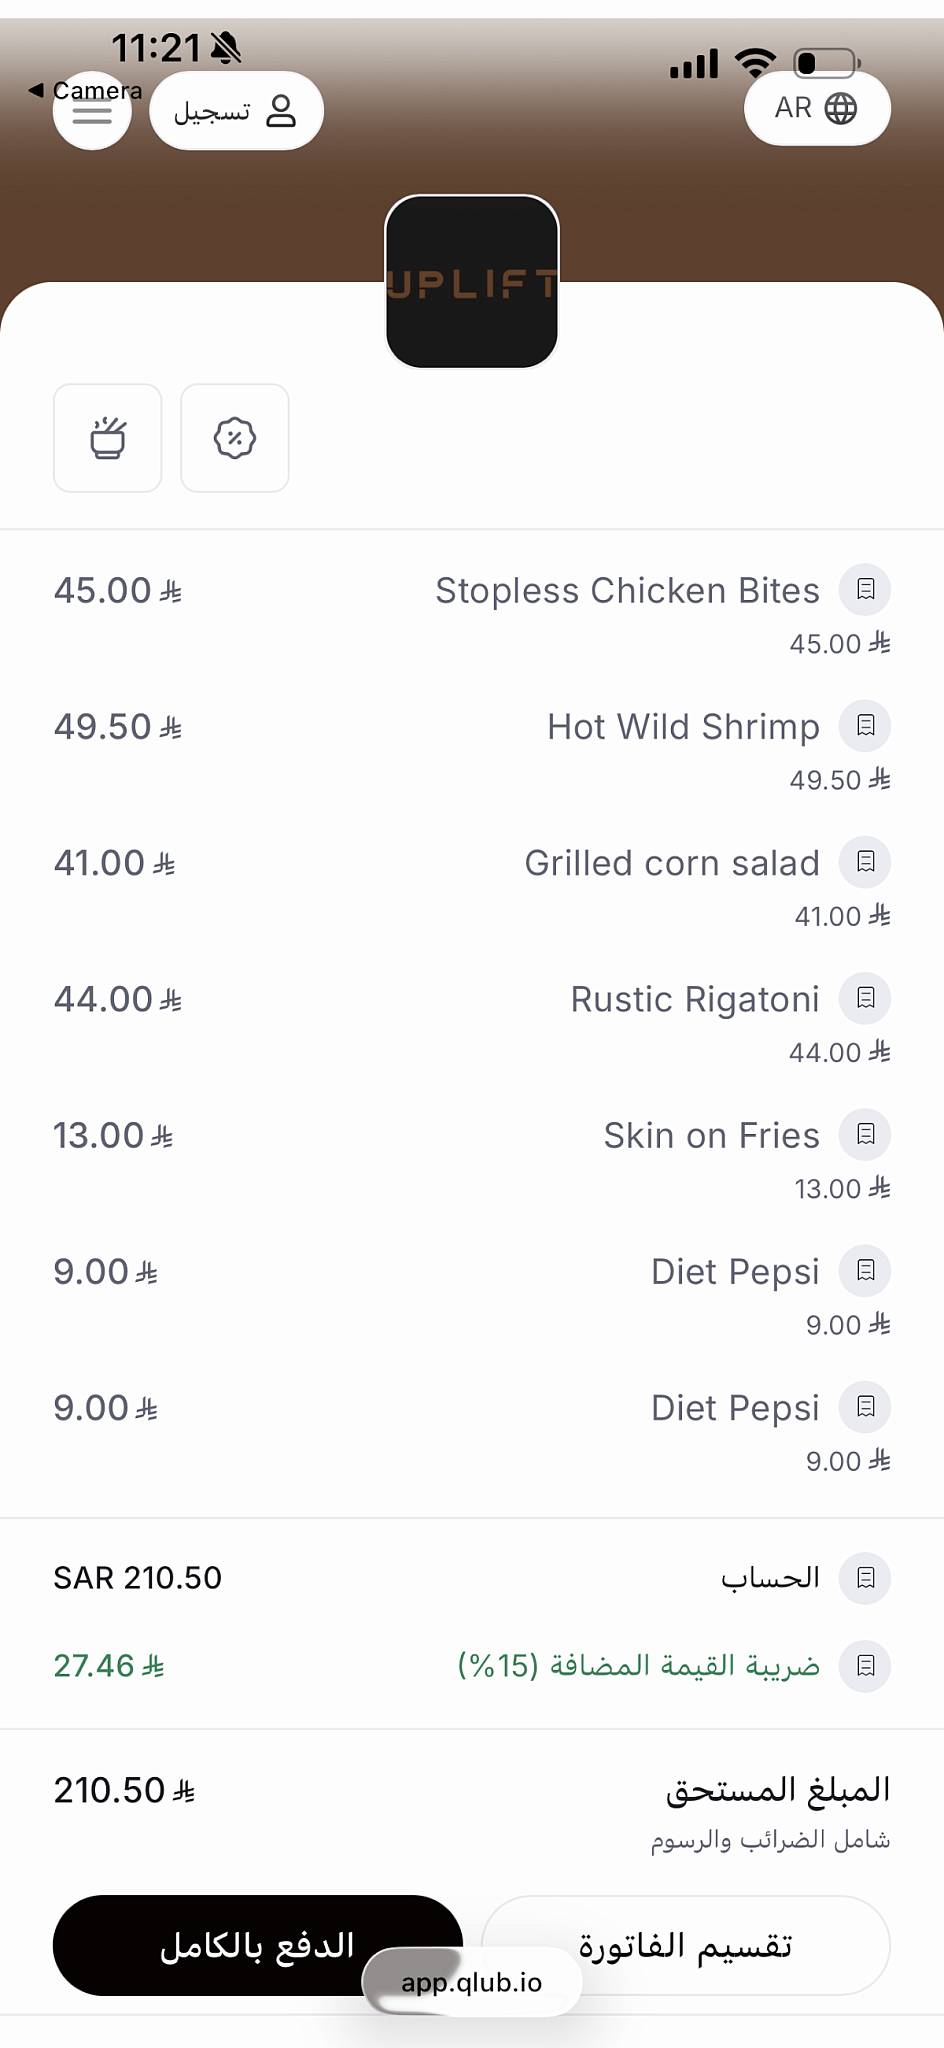
Task: Tap the UPLIFT restaurant logo
Action: pyautogui.click(x=472, y=282)
